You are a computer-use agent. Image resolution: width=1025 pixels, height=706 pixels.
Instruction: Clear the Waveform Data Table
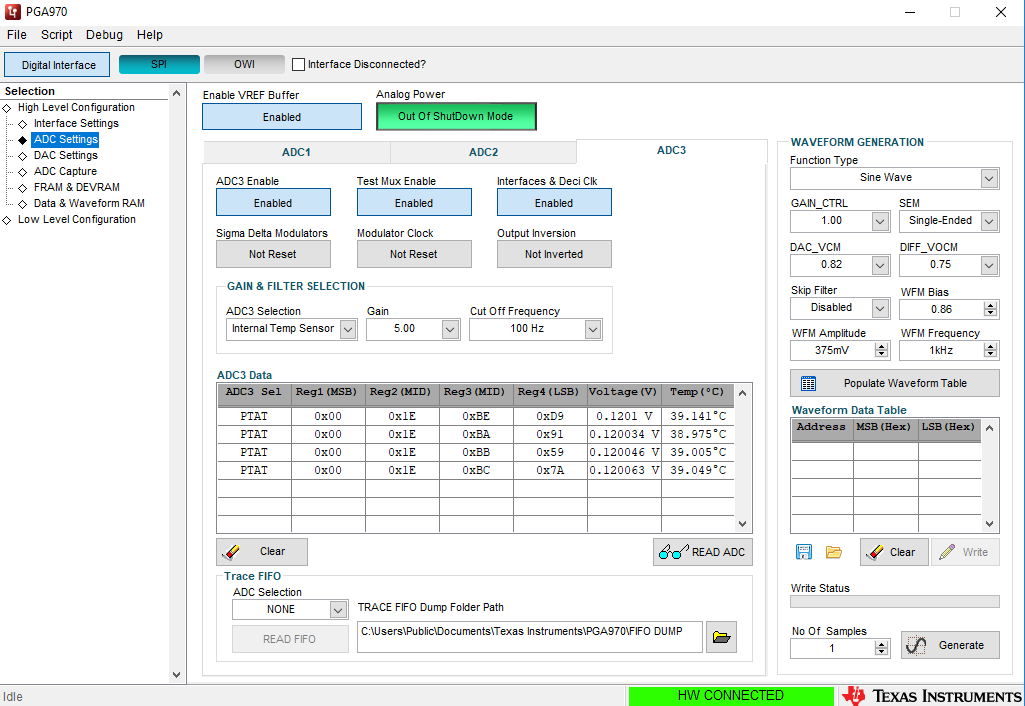894,552
